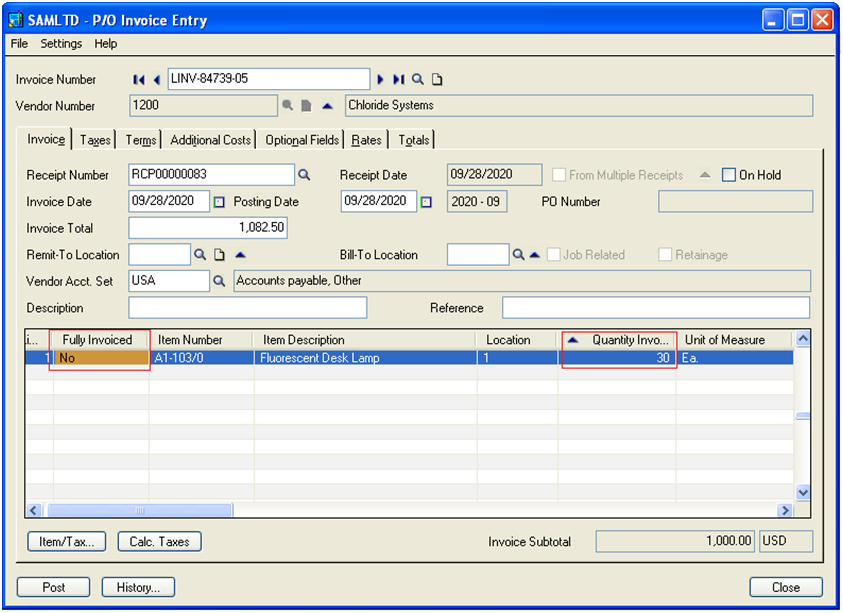Click the Invoice Number field
The width and height of the screenshot is (843, 613).
click(x=269, y=79)
